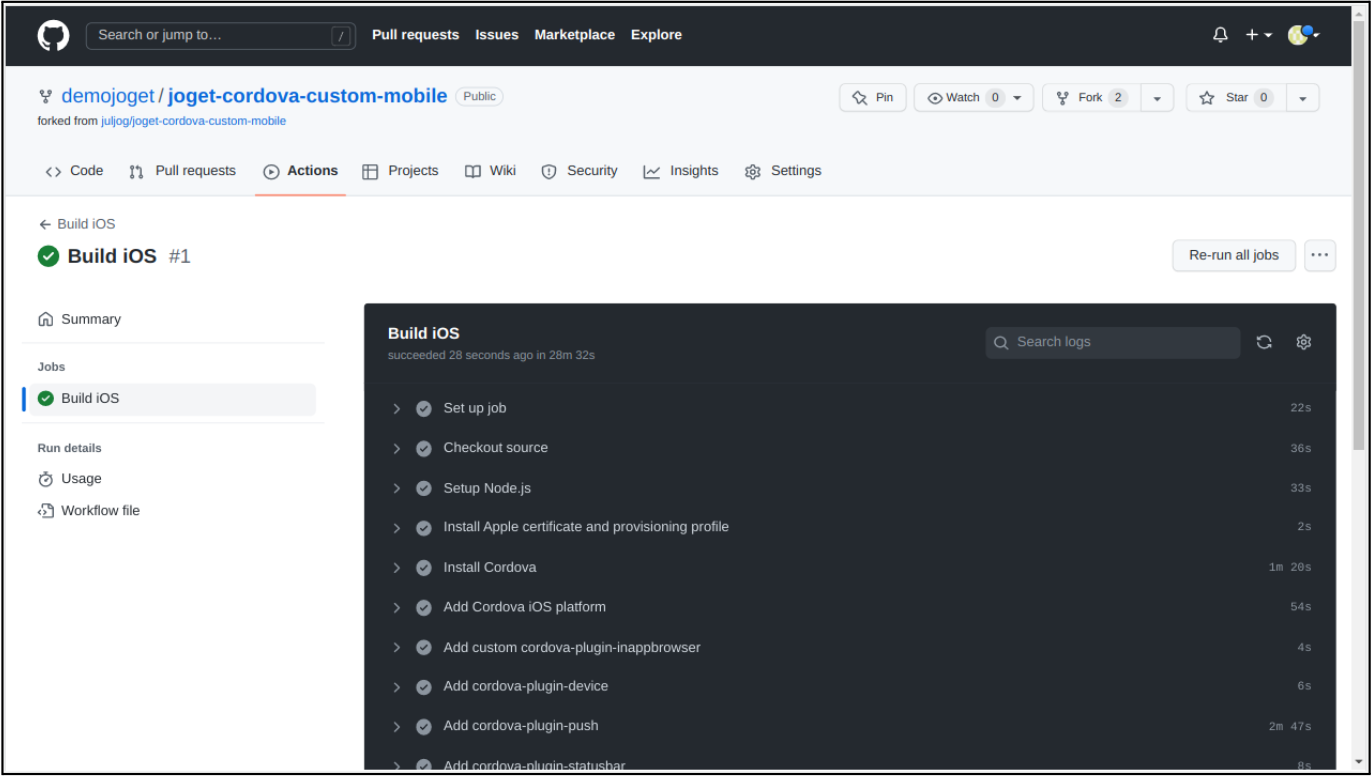Click the Install Cordova status checkmark
The width and height of the screenshot is (1371, 777).
click(x=424, y=567)
